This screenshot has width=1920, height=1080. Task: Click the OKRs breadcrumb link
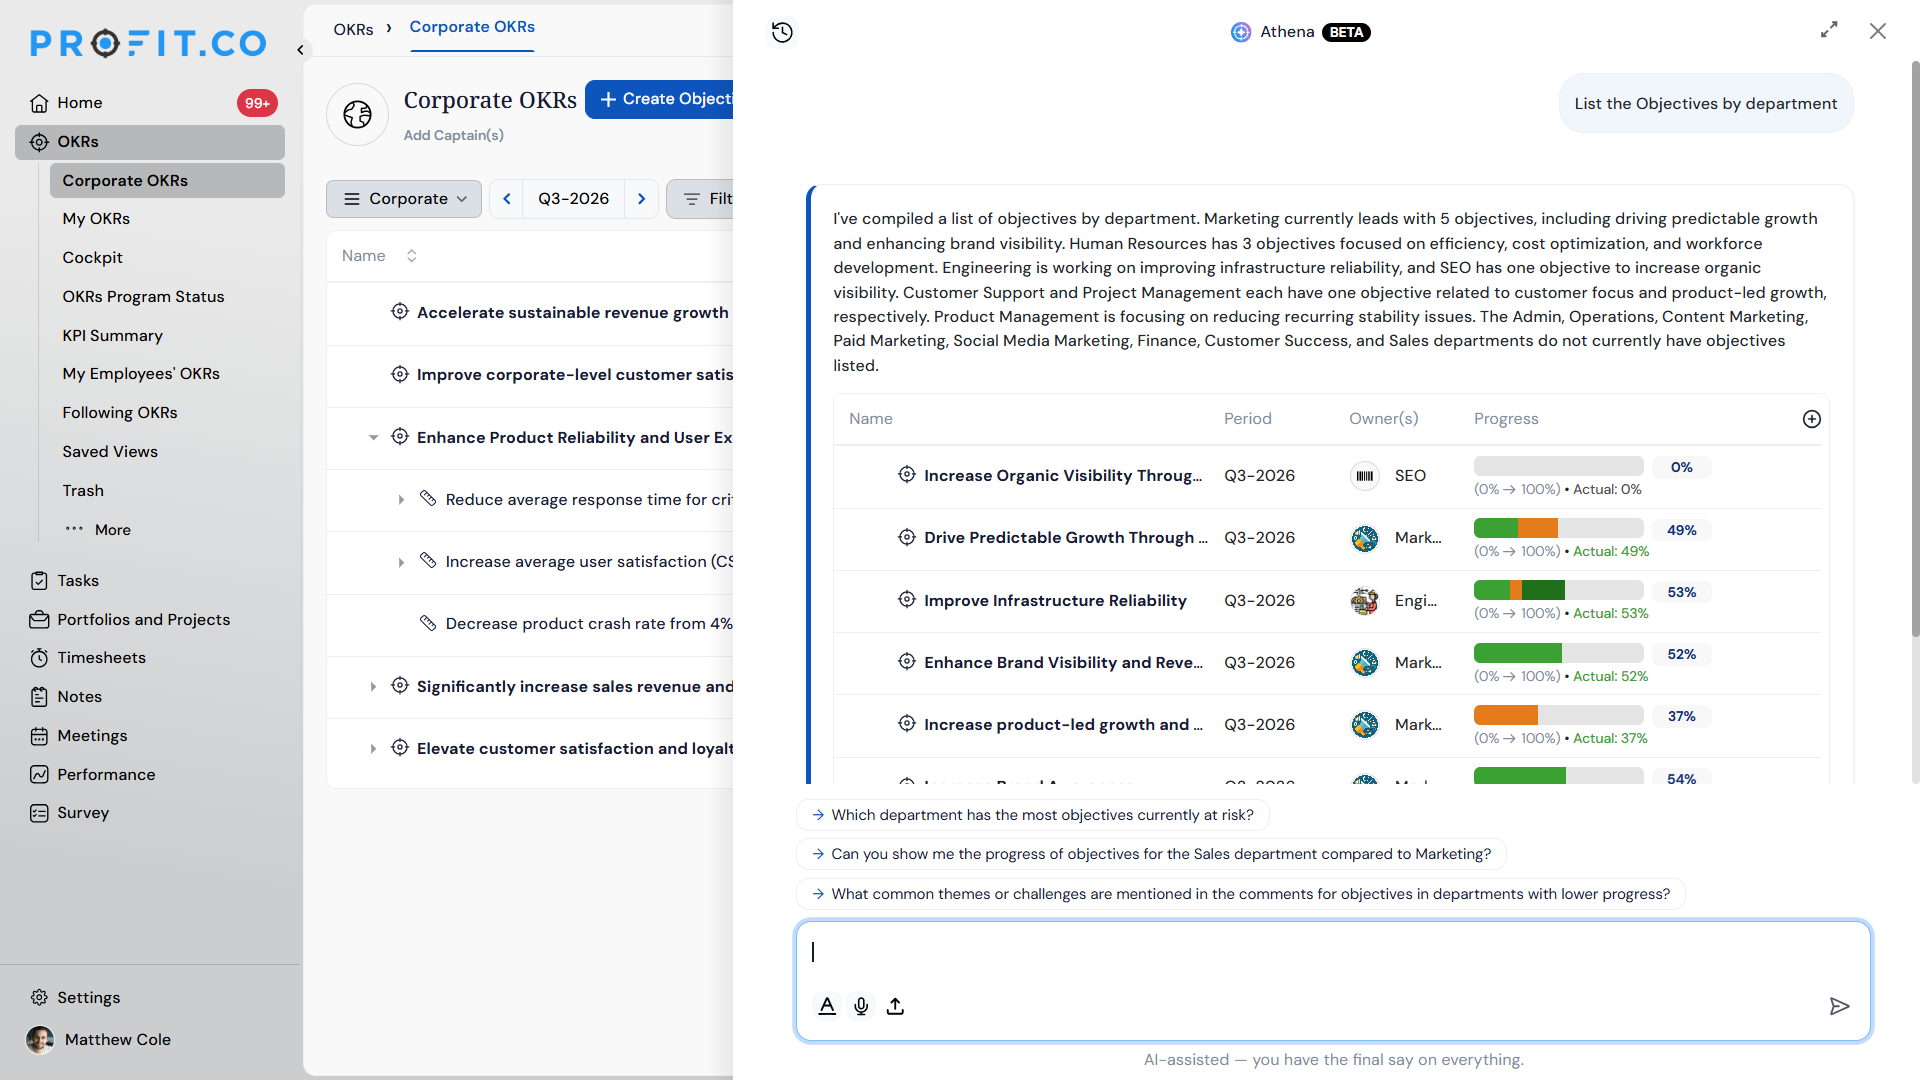[x=353, y=29]
